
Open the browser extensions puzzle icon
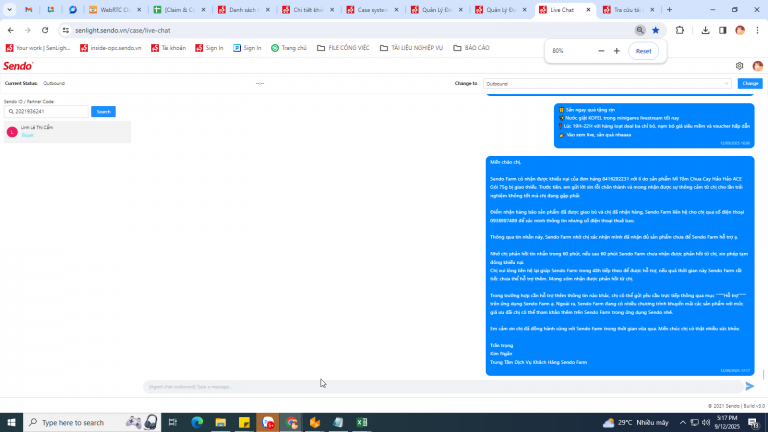680,30
